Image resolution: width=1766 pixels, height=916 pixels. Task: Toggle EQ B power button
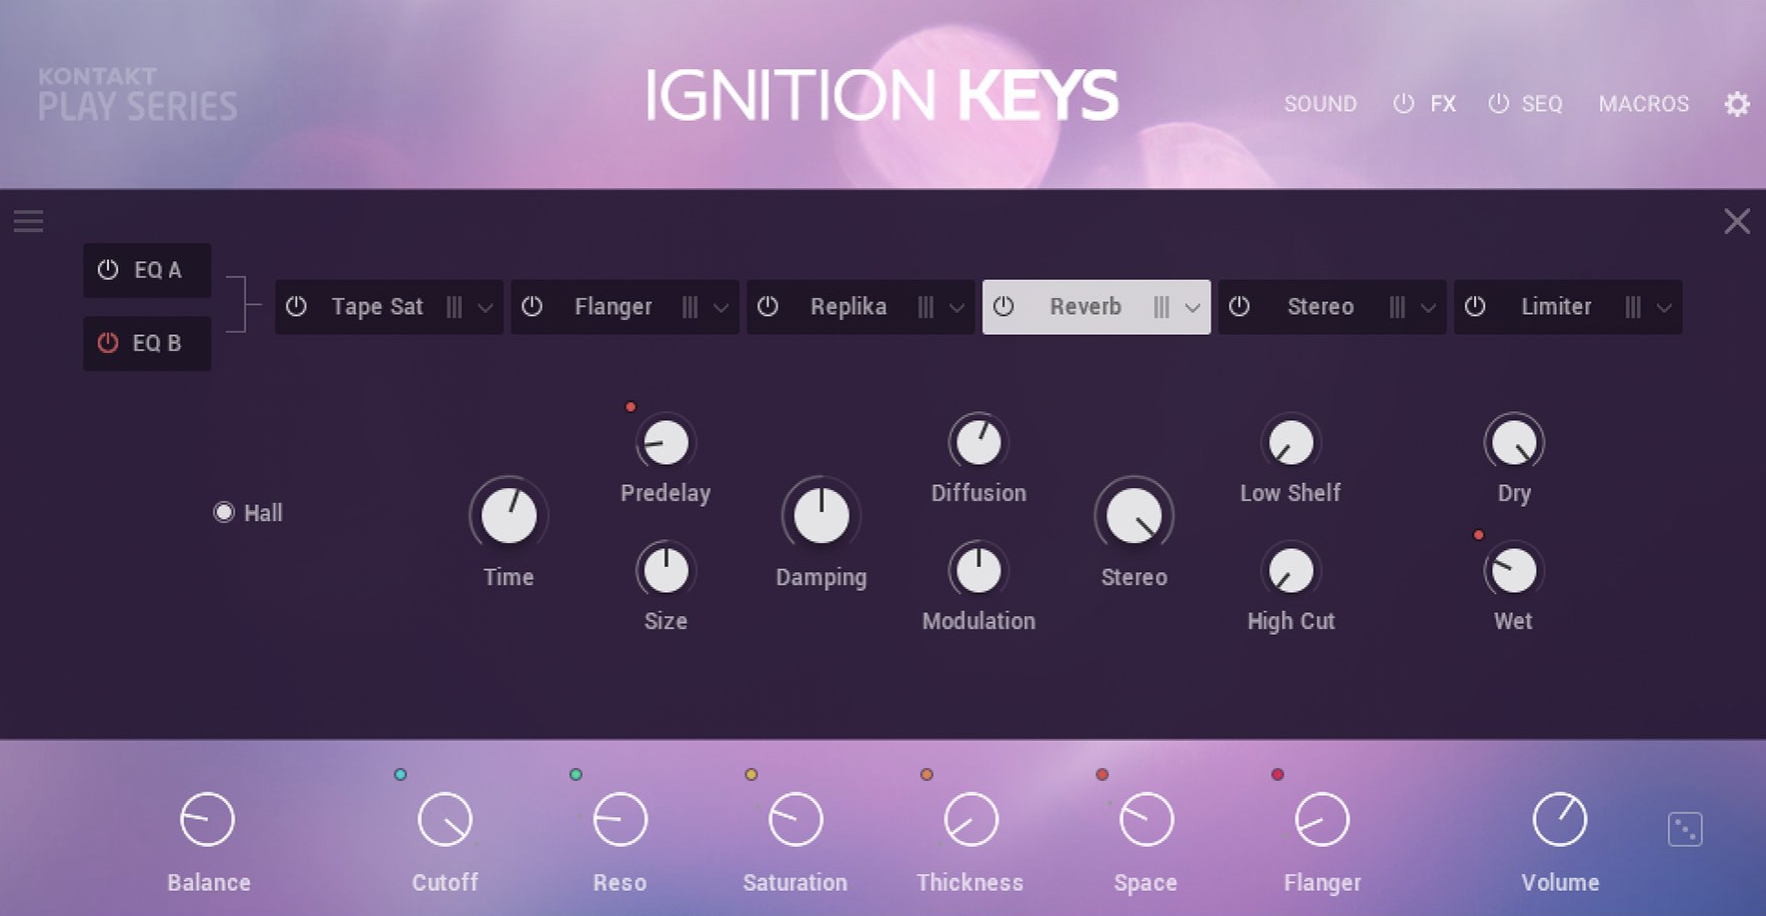click(x=108, y=342)
